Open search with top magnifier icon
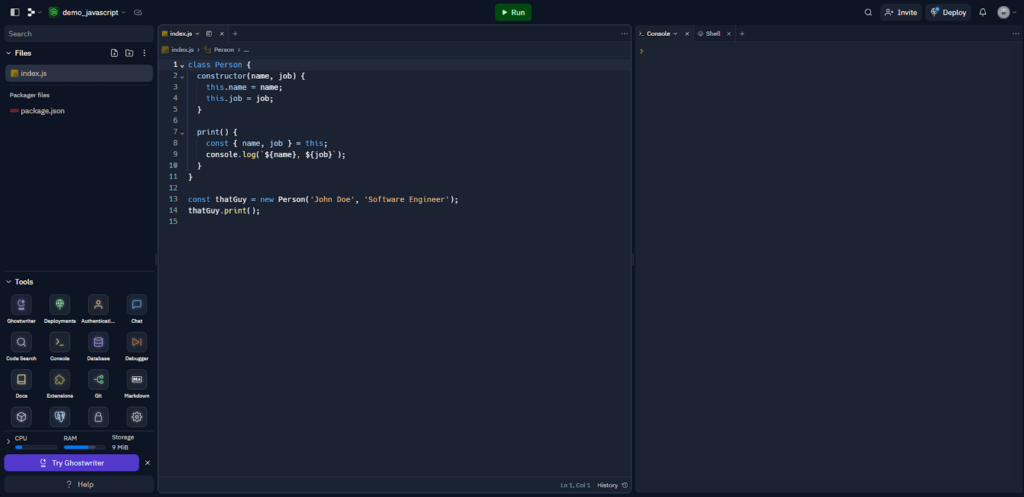This screenshot has width=1024, height=497. click(x=868, y=12)
